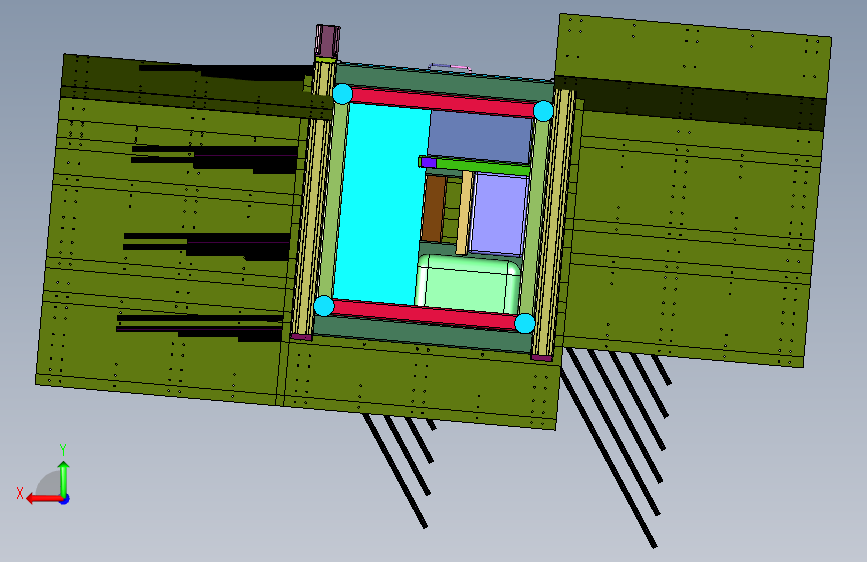
Task: Select the lower red crossbar
Action: 425,315
